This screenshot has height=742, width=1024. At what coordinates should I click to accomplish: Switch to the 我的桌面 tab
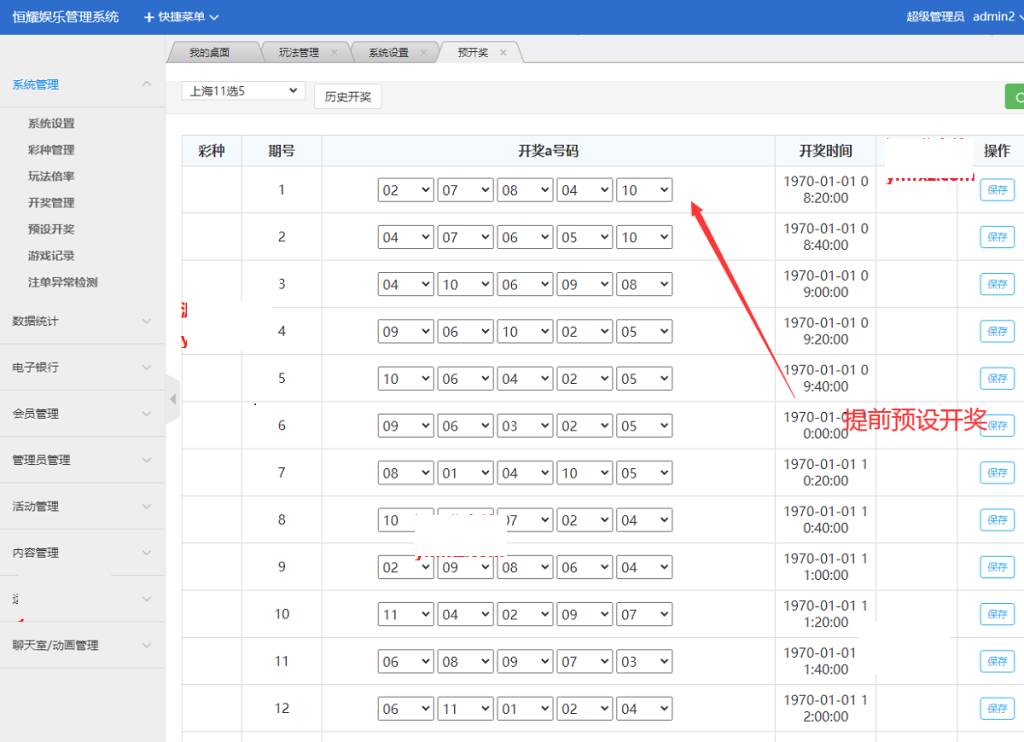click(209, 53)
